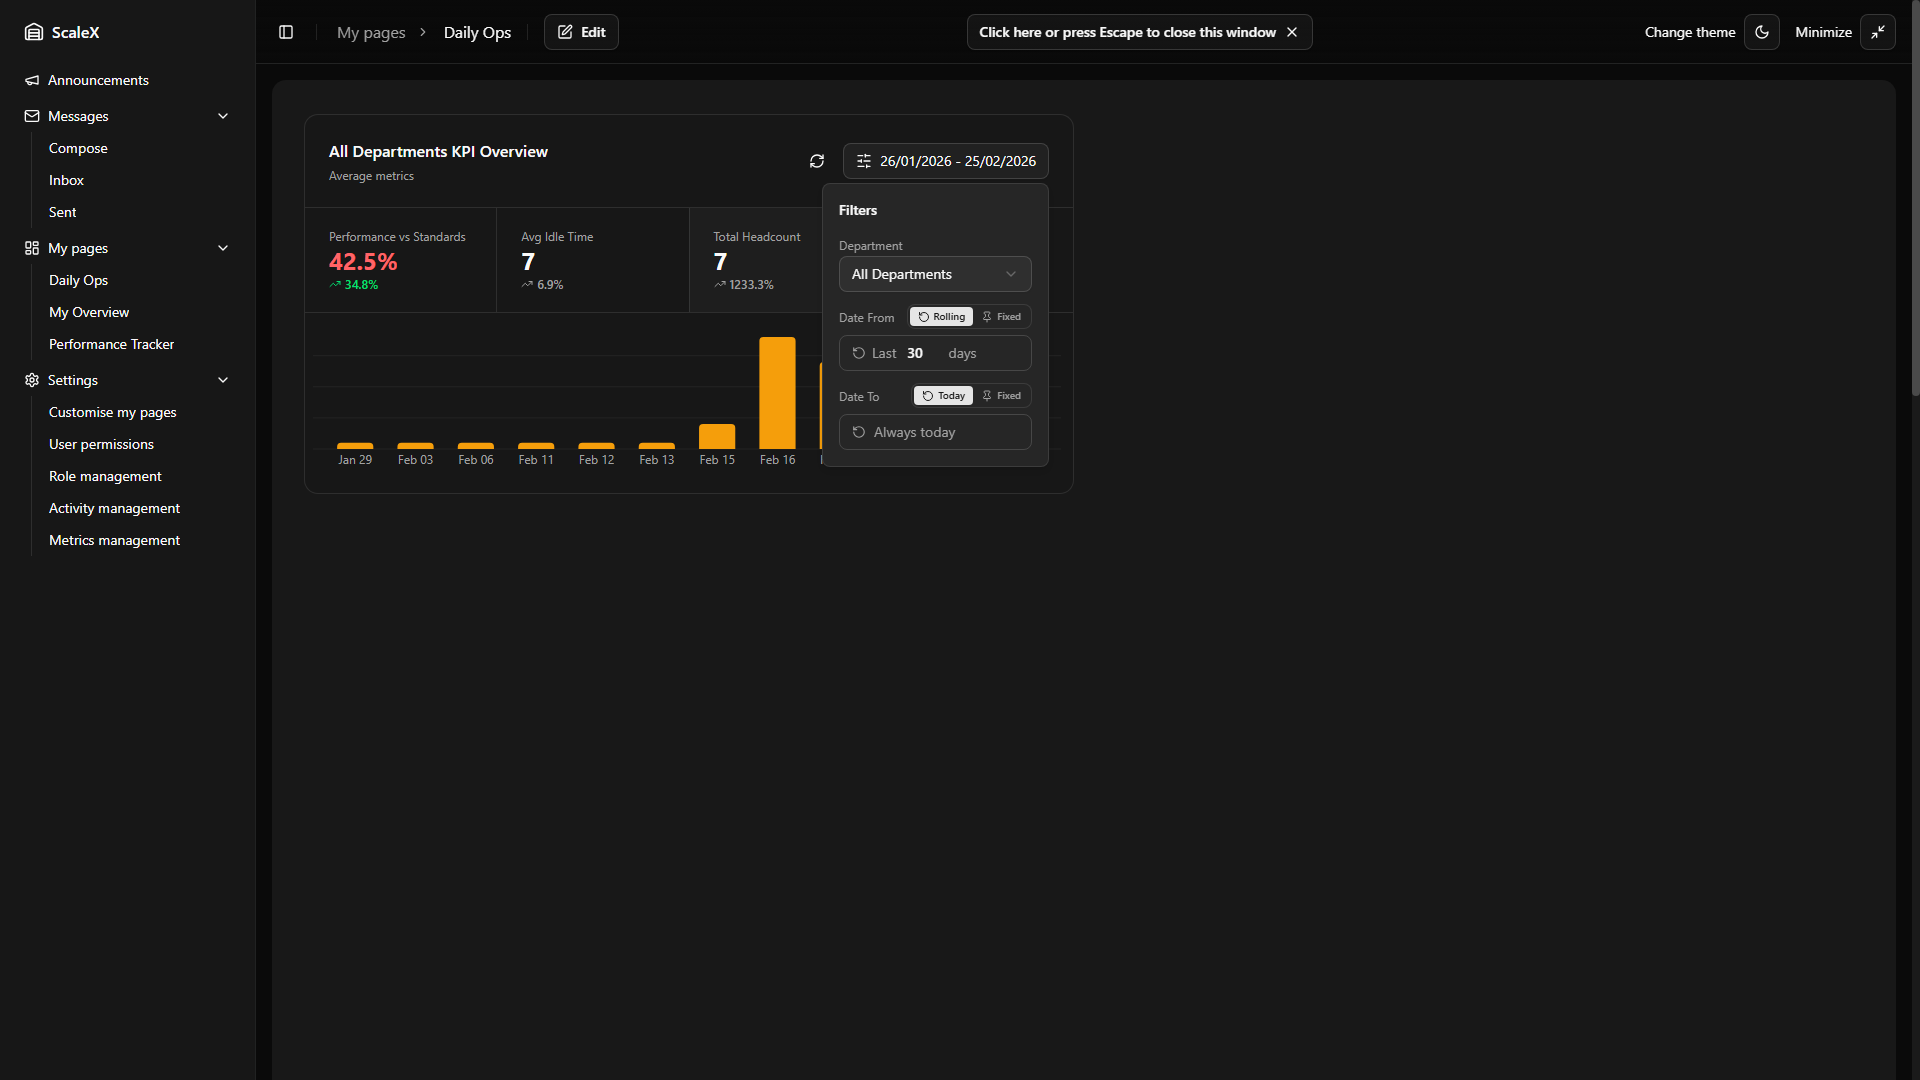Click the sidebar collapse panel icon
Image resolution: width=1920 pixels, height=1080 pixels.
click(x=286, y=32)
